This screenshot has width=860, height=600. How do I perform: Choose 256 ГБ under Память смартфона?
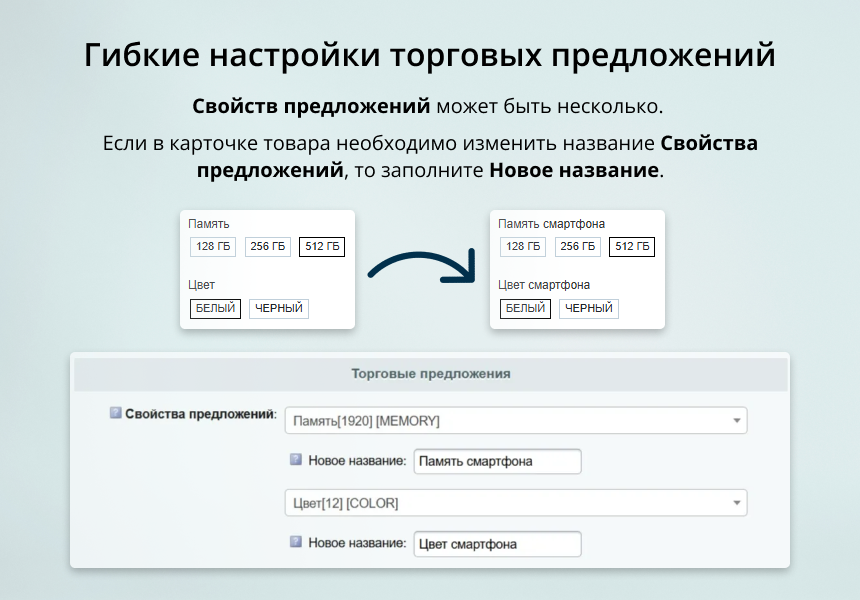[x=578, y=247]
